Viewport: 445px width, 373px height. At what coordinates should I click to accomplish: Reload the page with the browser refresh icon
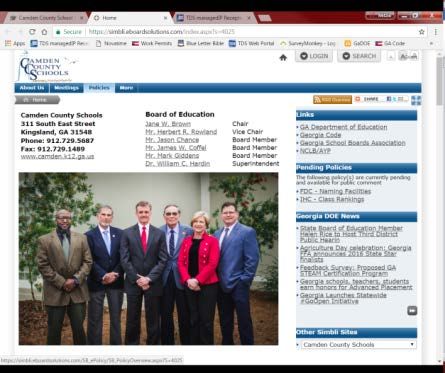(32, 32)
